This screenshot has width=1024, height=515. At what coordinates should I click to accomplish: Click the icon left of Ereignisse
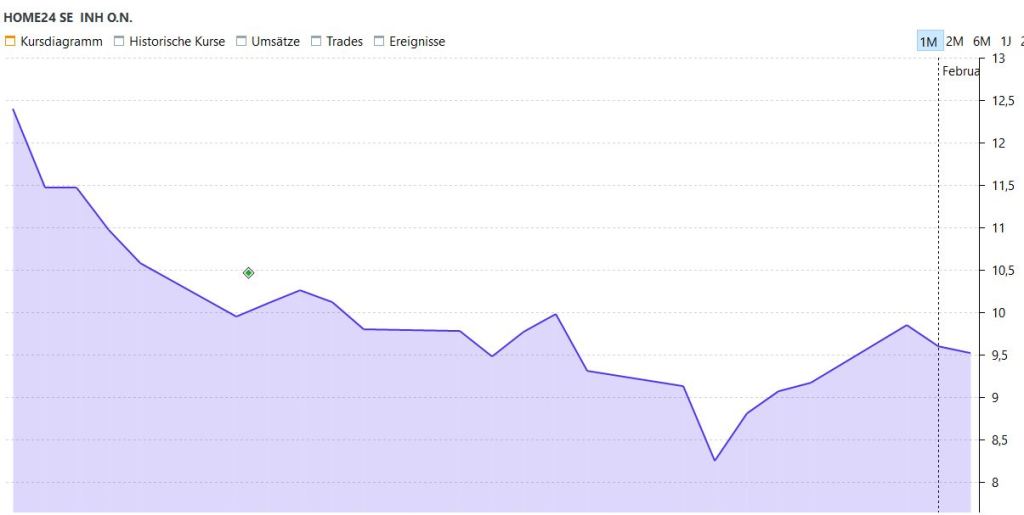click(379, 41)
